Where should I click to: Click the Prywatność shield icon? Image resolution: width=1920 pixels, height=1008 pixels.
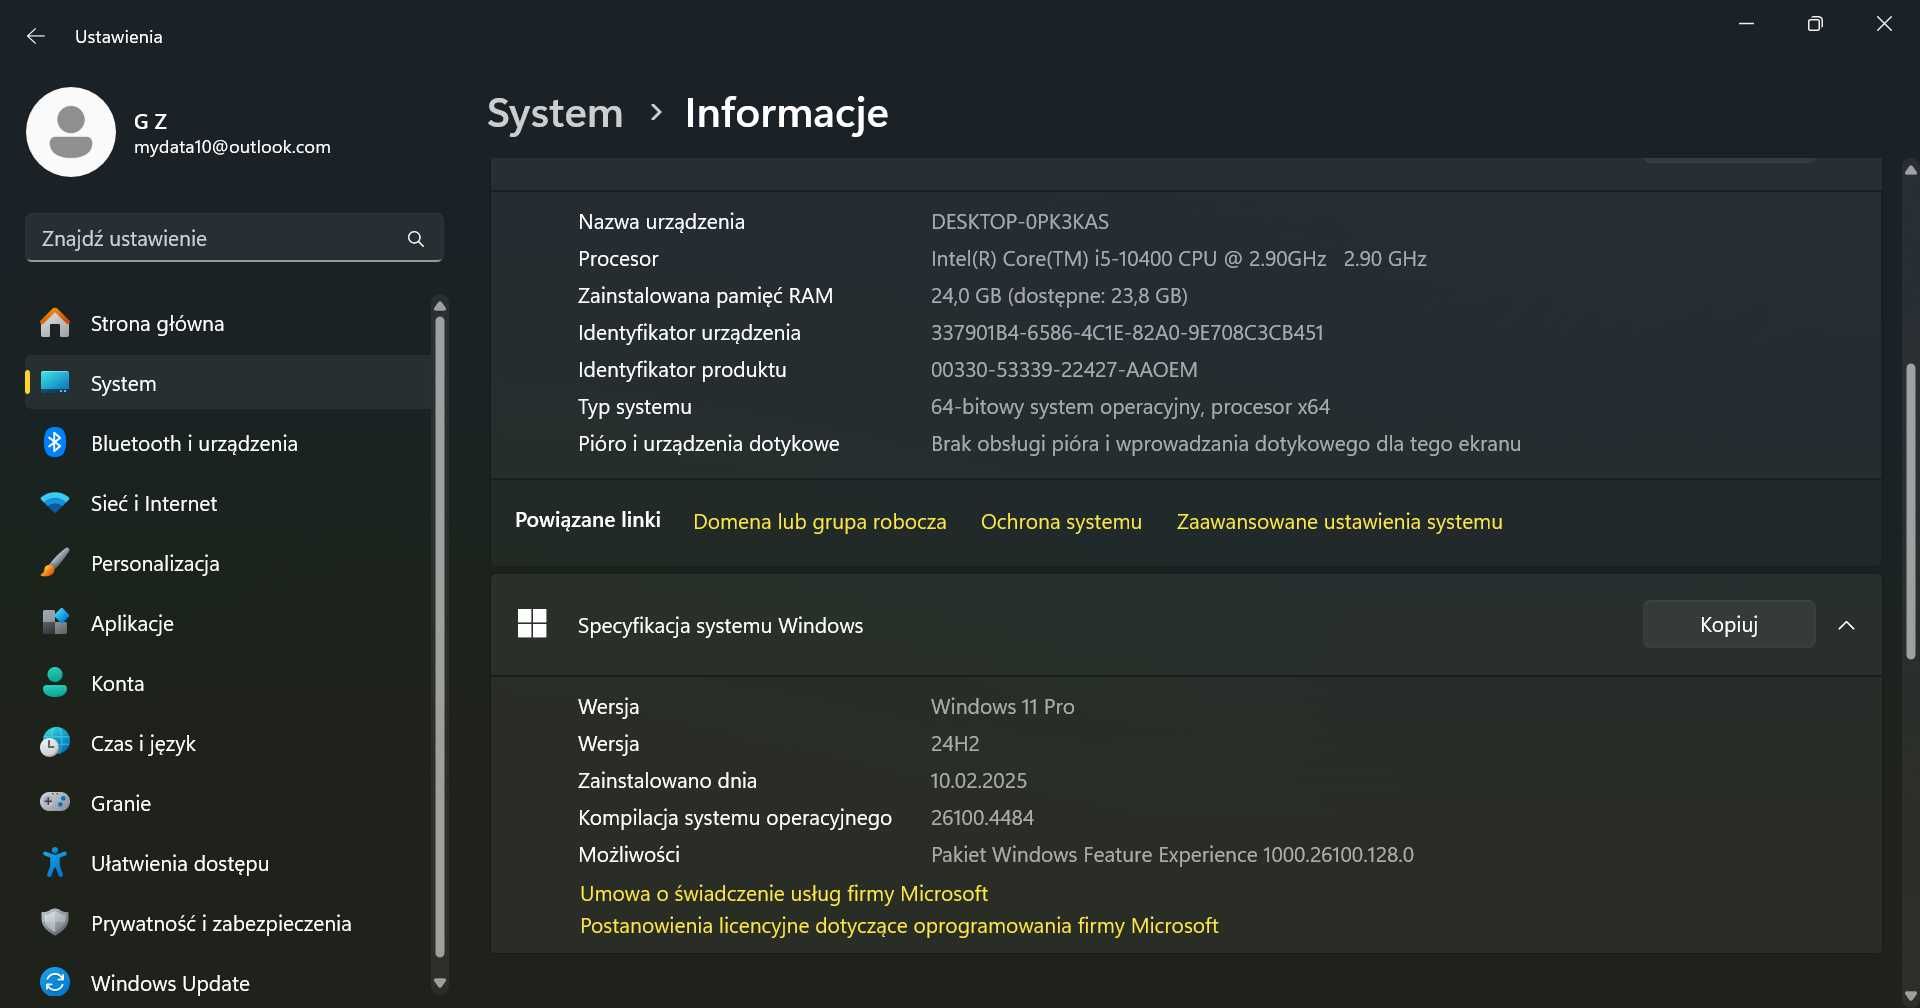[55, 922]
